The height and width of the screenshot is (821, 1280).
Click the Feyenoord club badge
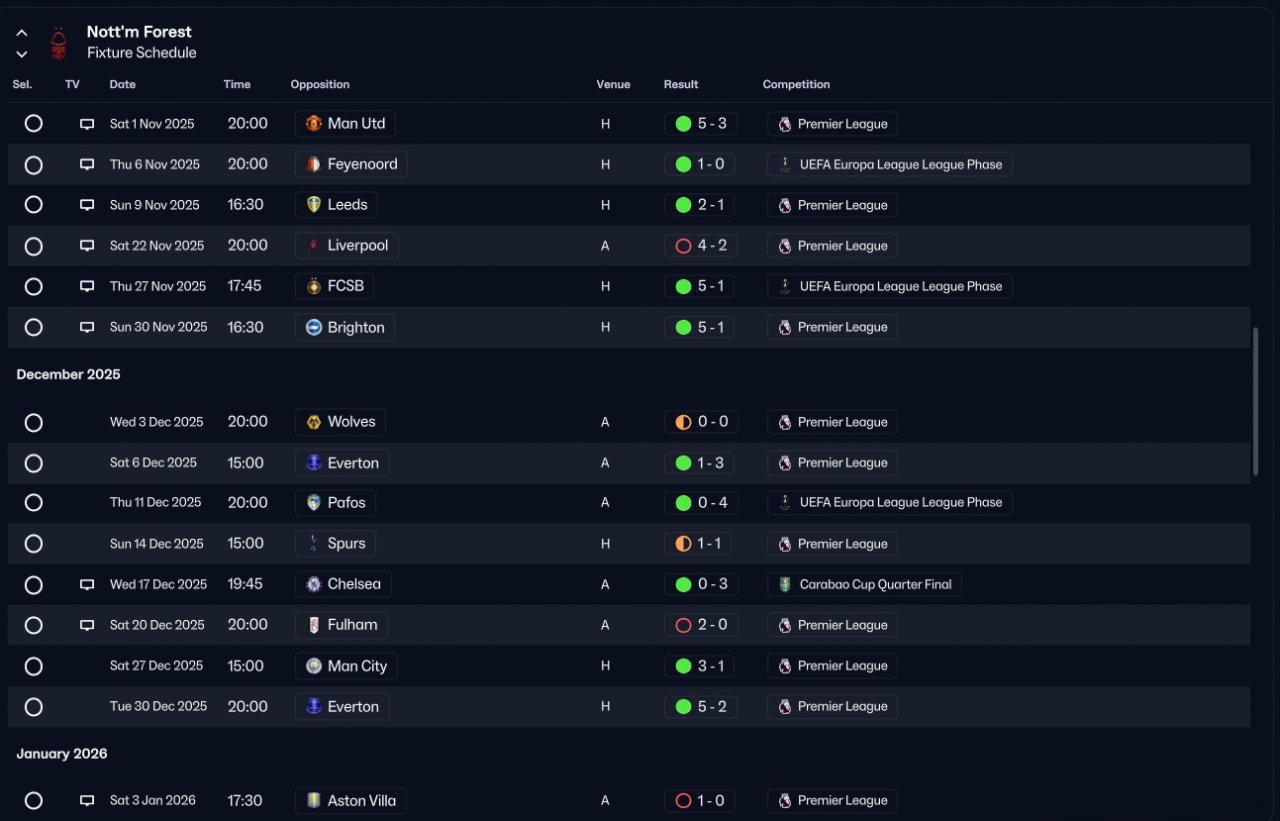(313, 164)
